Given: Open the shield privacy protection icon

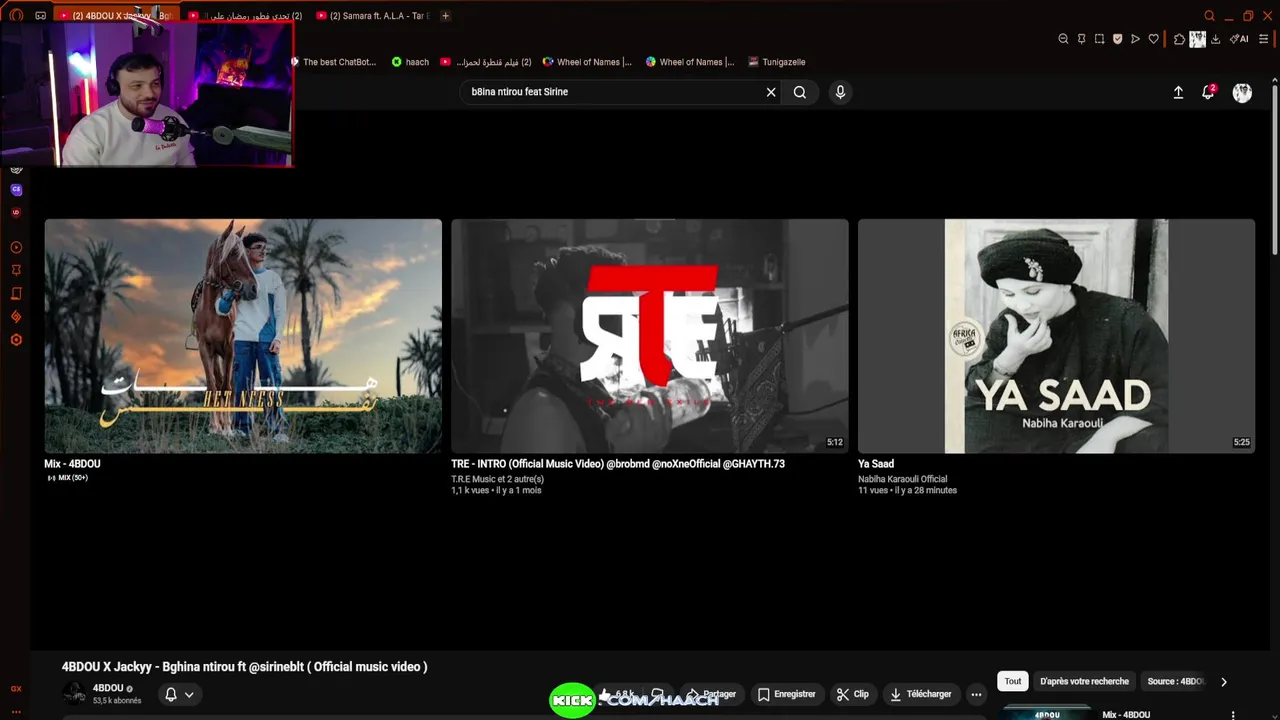Looking at the screenshot, I should 1117,39.
